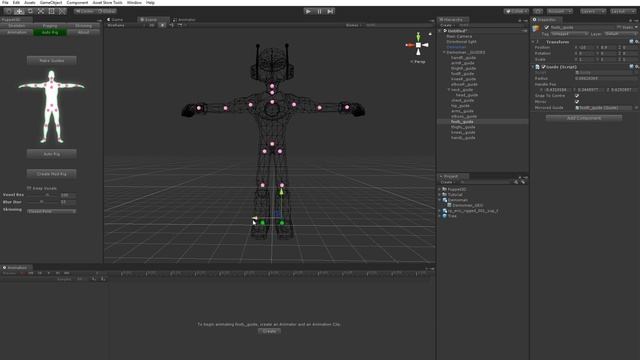Click the Make Guides button
Screen dimensions: 640x360
pos(51,60)
